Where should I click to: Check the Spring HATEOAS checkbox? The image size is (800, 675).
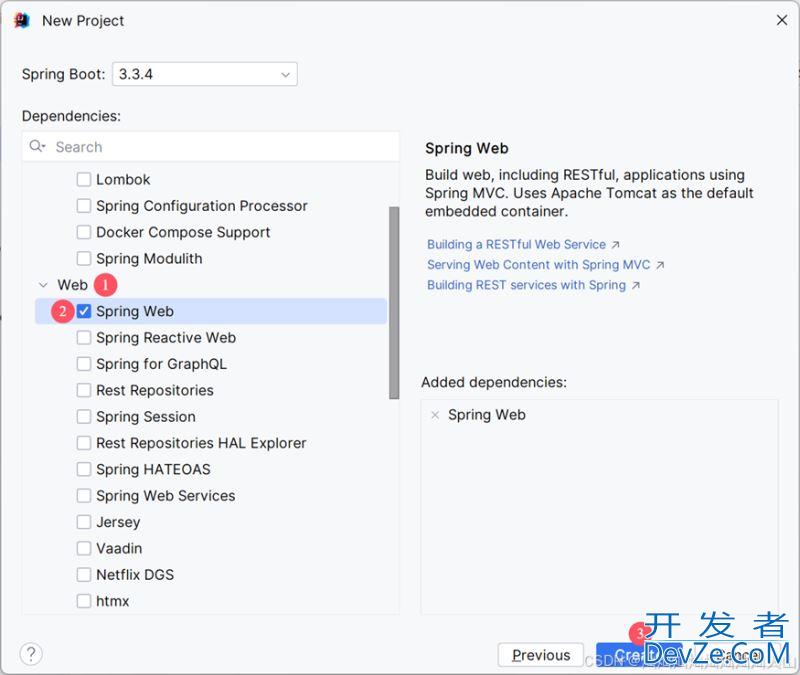coord(84,469)
